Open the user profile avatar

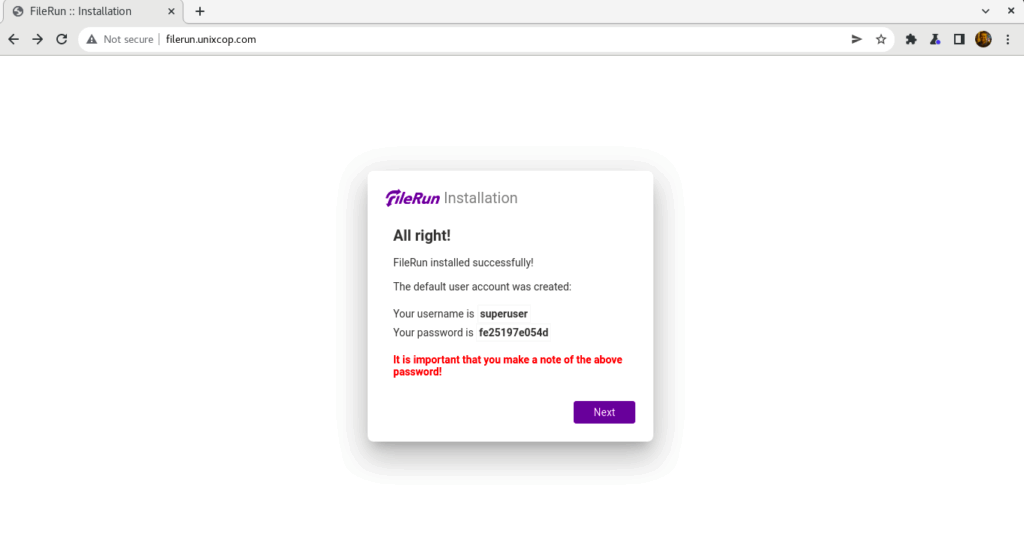click(x=983, y=39)
